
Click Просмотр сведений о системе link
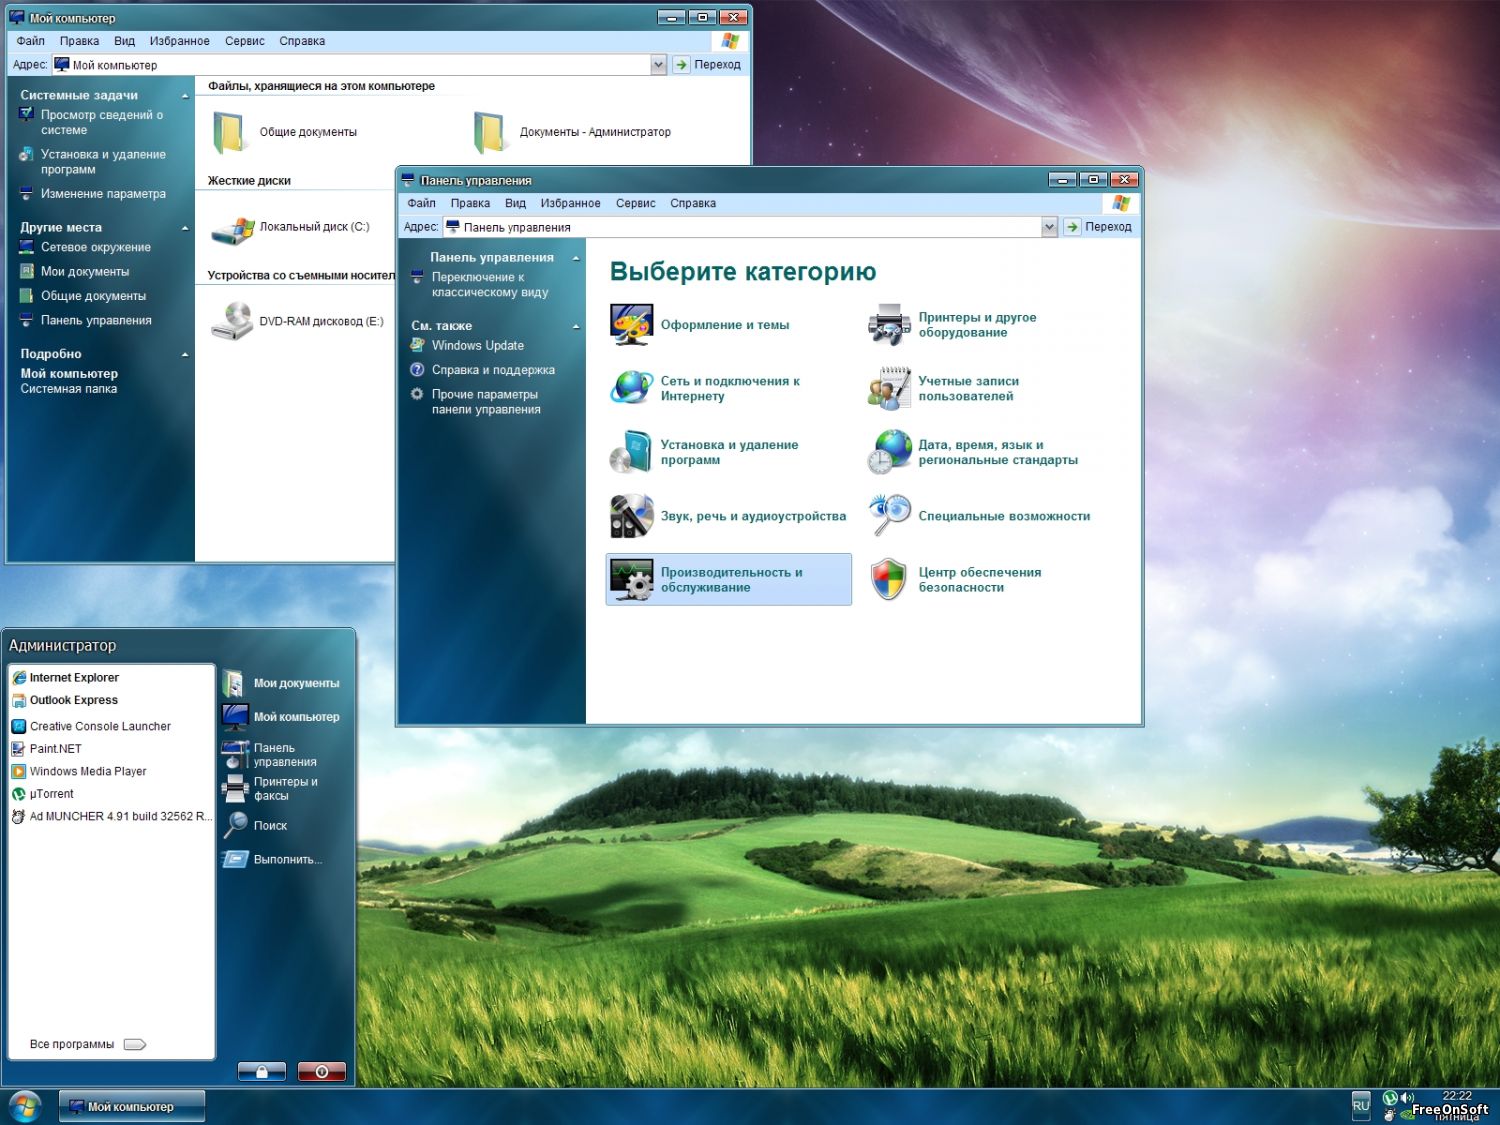click(x=102, y=123)
